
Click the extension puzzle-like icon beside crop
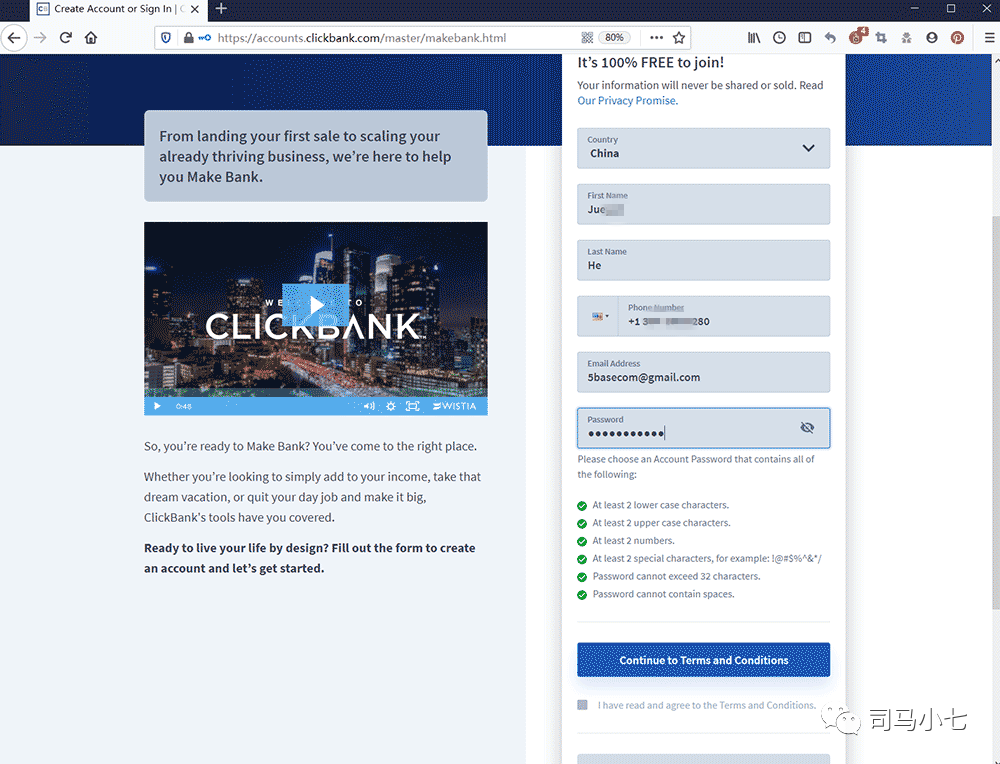coord(906,38)
